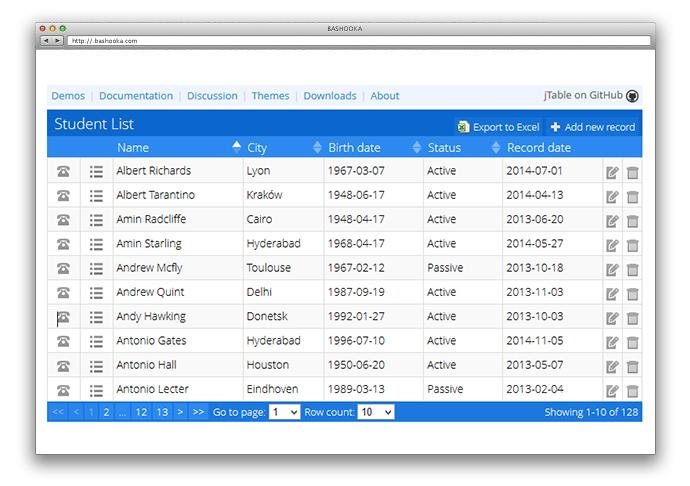Open list icon for Albert Tarantino
Image resolution: width=690 pixels, height=486 pixels.
click(x=96, y=195)
